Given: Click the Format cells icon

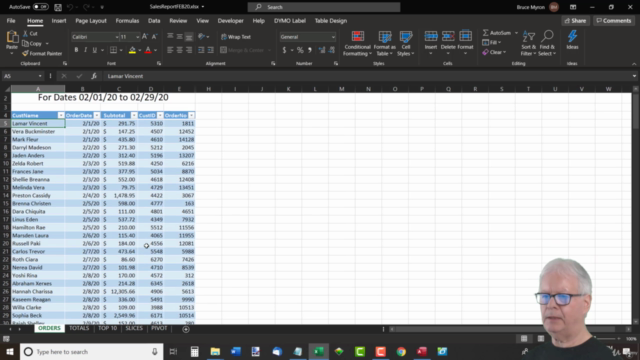Looking at the screenshot, I should pyautogui.click(x=465, y=37).
